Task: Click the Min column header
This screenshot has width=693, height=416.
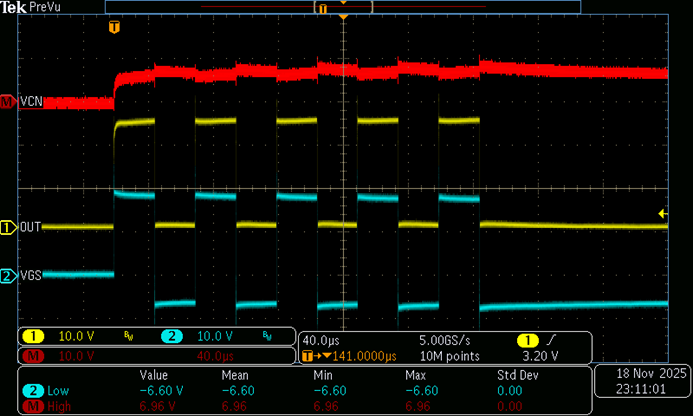Action: [323, 375]
